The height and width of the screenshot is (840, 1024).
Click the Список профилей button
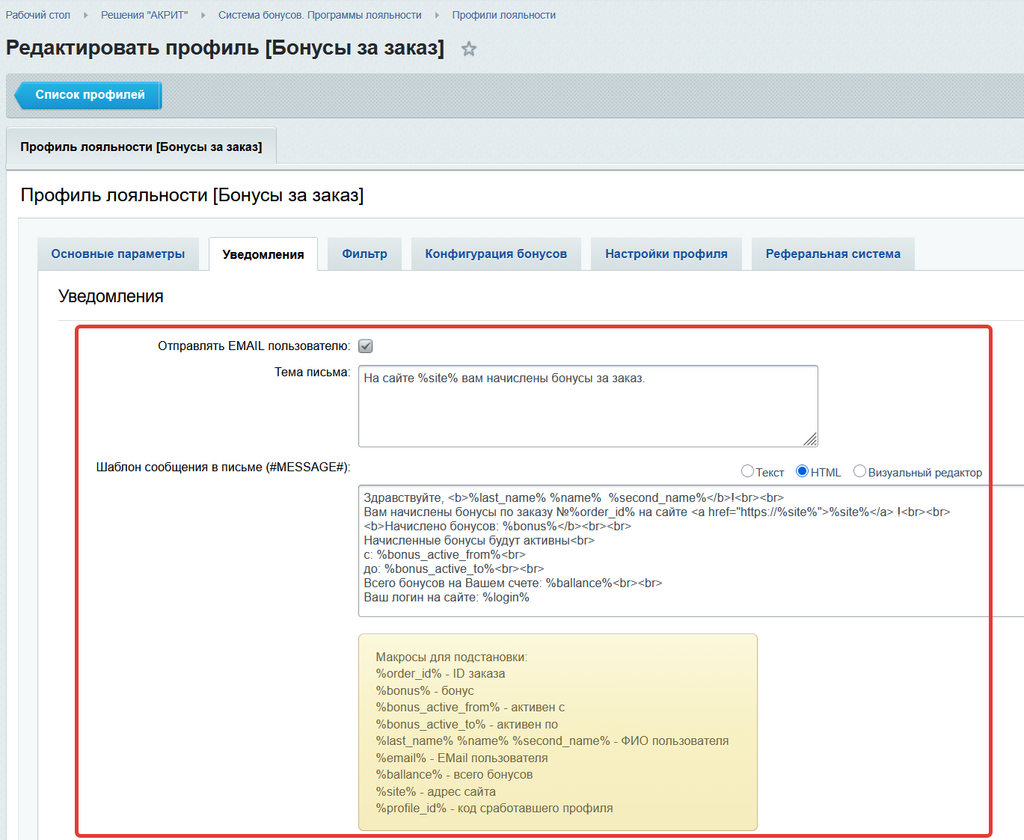90,95
